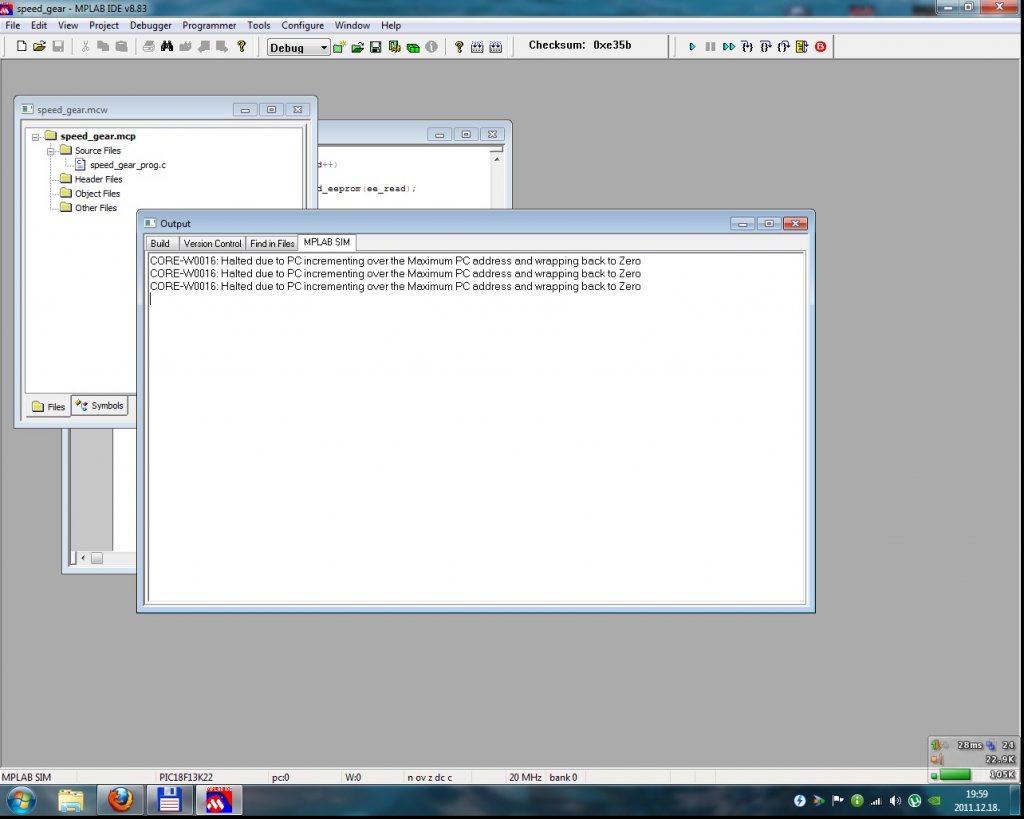Open the View menu
1024x819 pixels.
point(68,25)
